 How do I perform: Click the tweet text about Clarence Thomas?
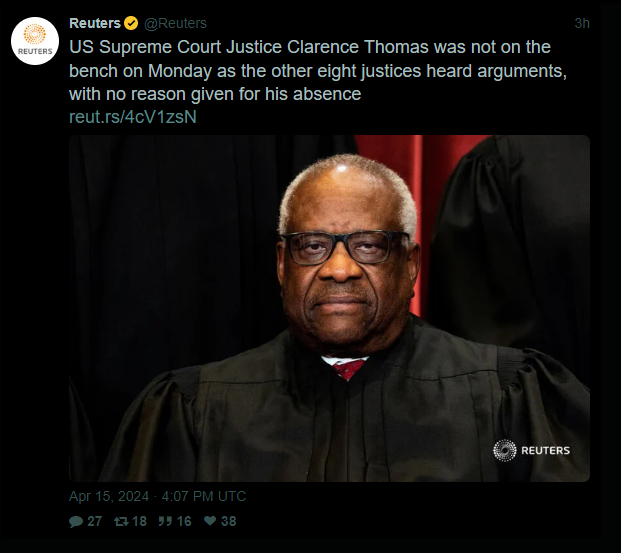coord(318,71)
